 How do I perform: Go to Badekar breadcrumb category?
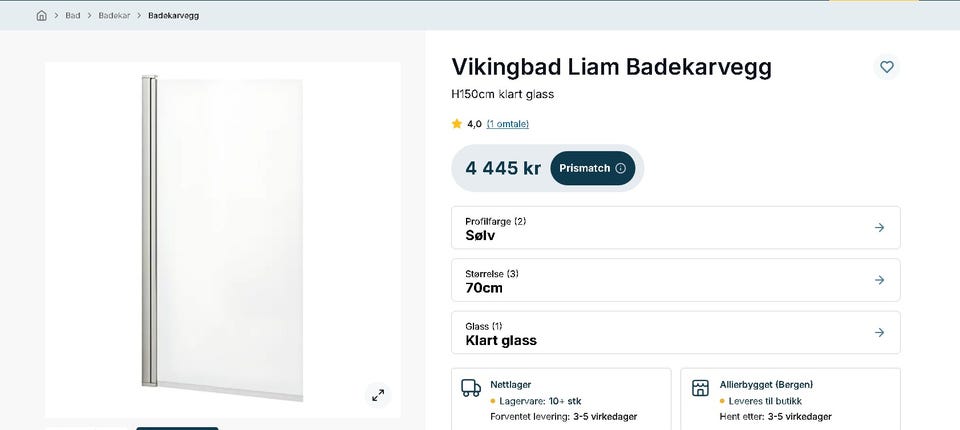point(114,15)
